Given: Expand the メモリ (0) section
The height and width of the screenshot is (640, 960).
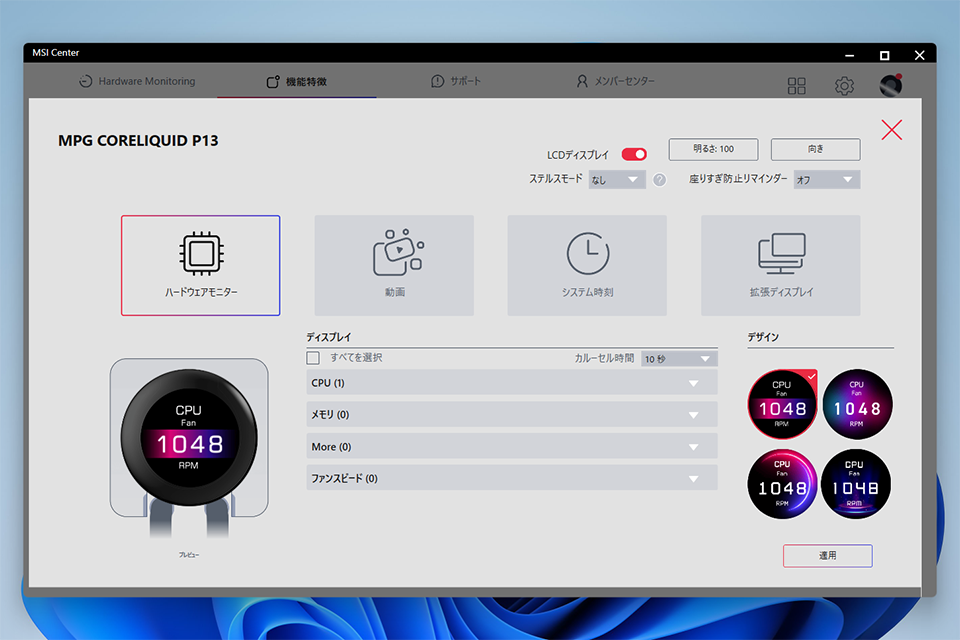Looking at the screenshot, I should tap(512, 415).
